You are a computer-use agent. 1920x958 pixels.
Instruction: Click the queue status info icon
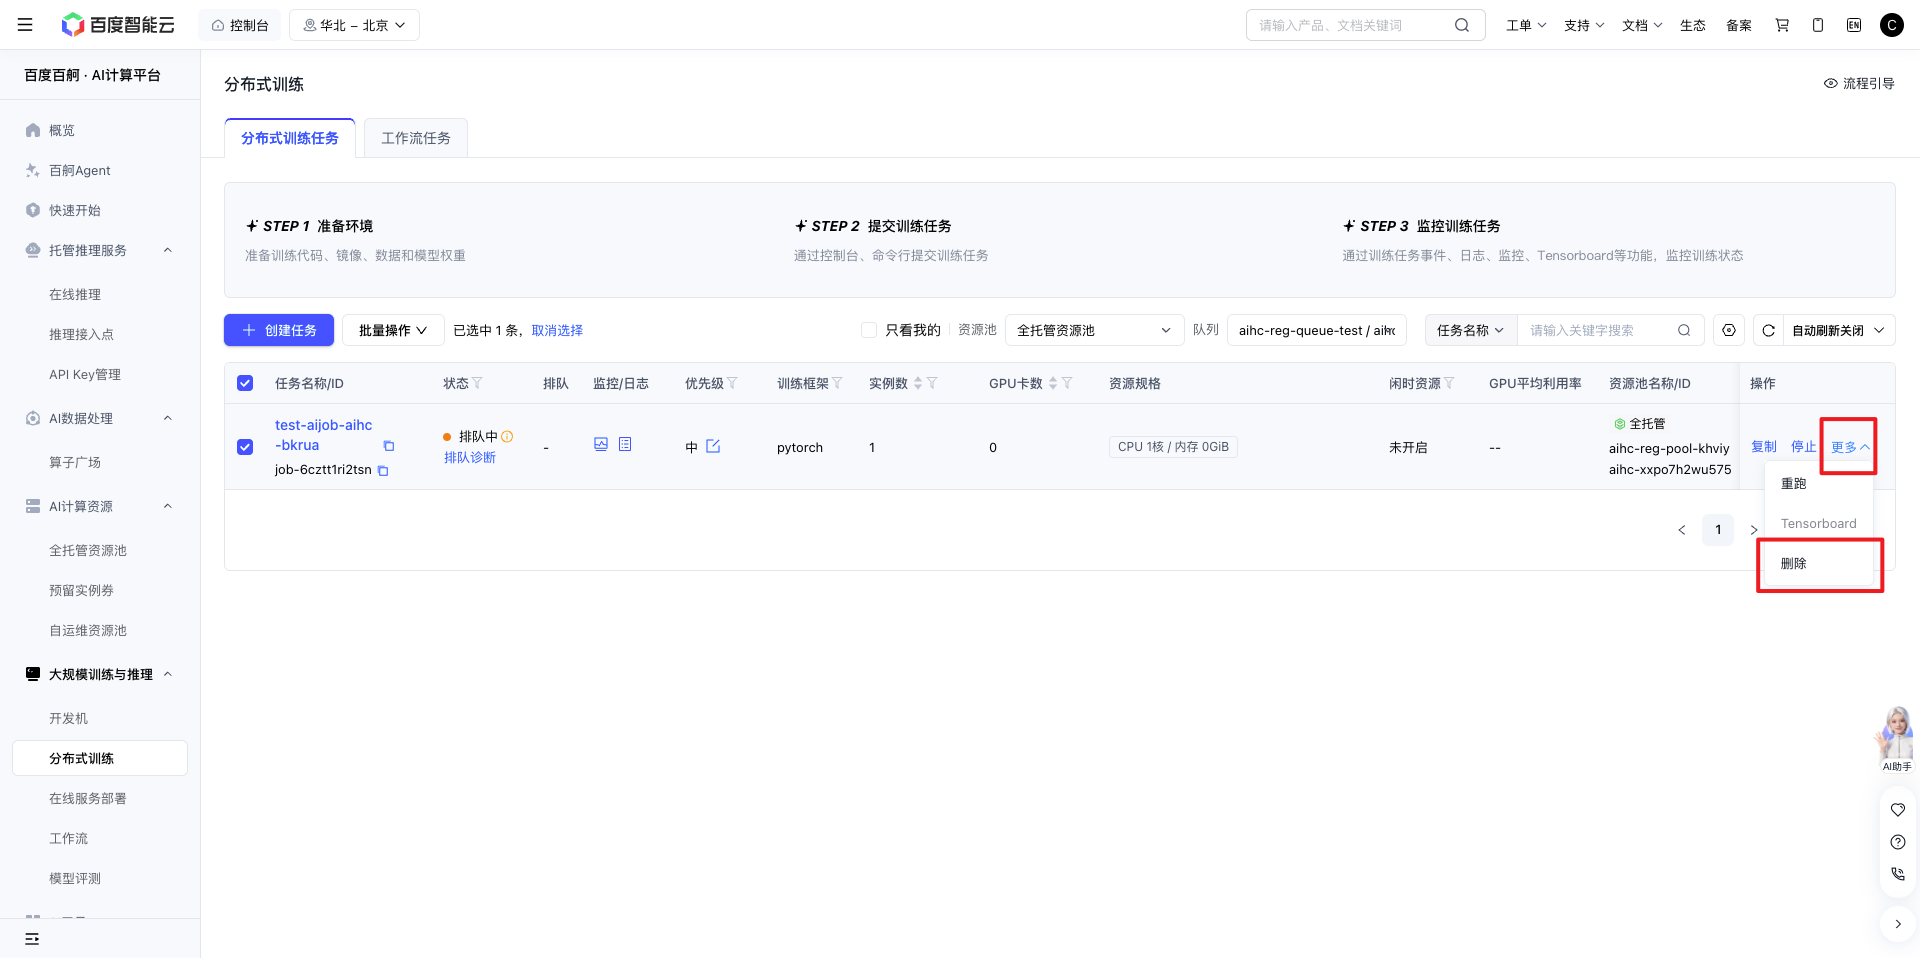pos(507,436)
